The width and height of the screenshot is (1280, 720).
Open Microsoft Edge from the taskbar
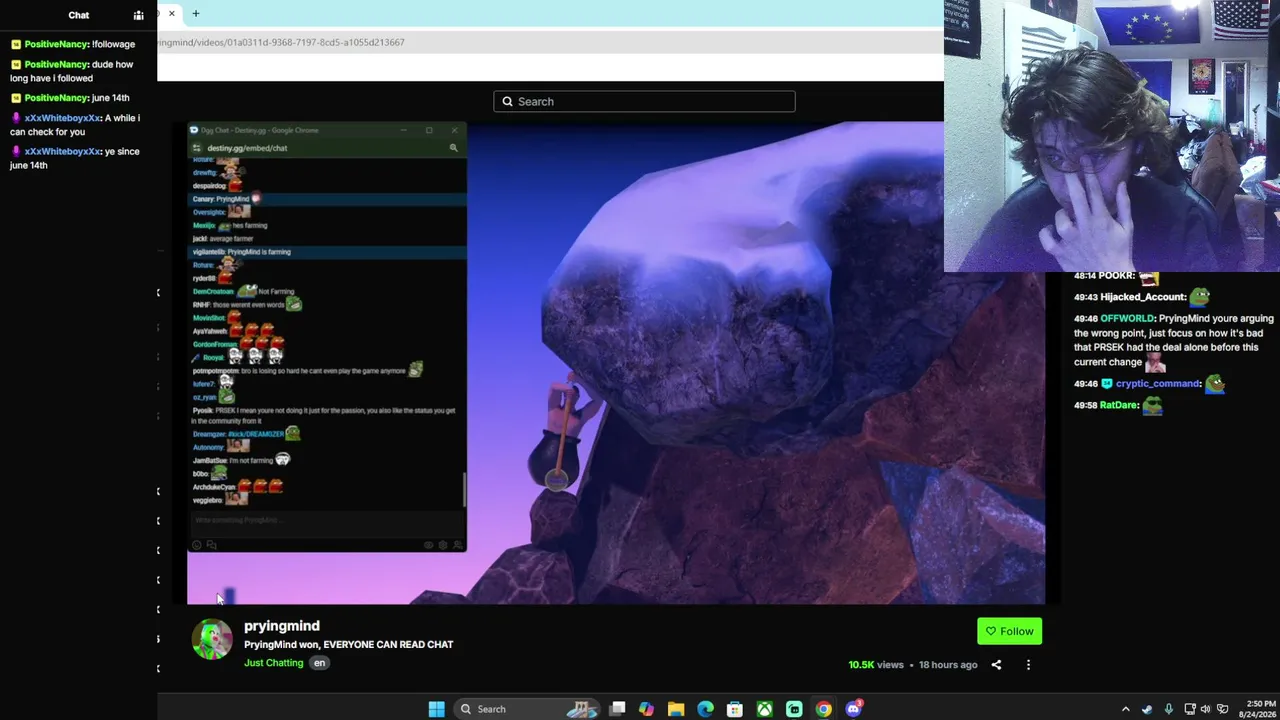click(x=705, y=709)
